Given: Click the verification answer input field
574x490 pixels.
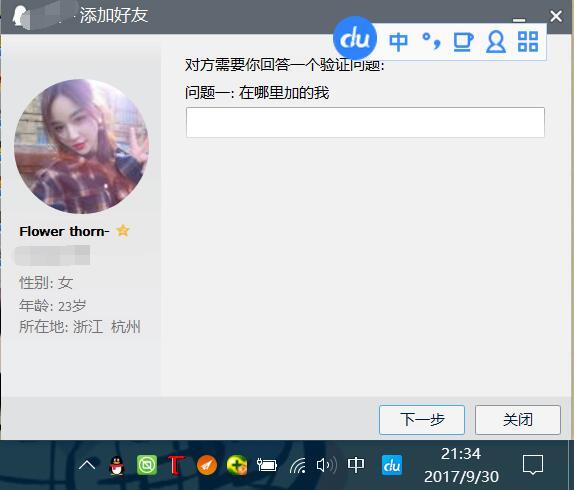Looking at the screenshot, I should (x=365, y=122).
